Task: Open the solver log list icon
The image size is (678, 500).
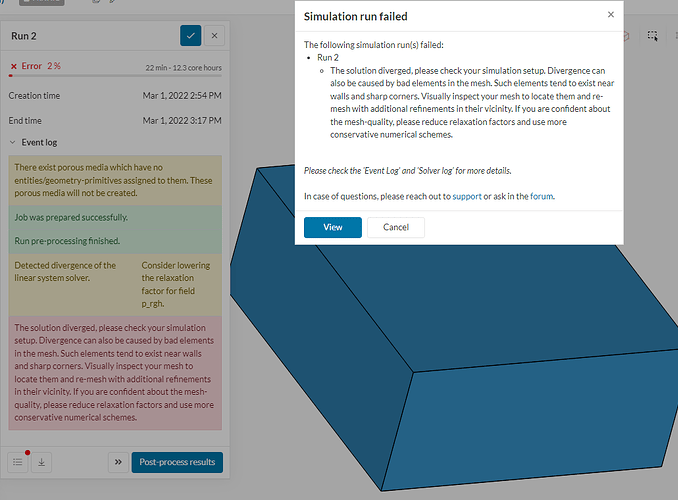Action: (x=19, y=462)
